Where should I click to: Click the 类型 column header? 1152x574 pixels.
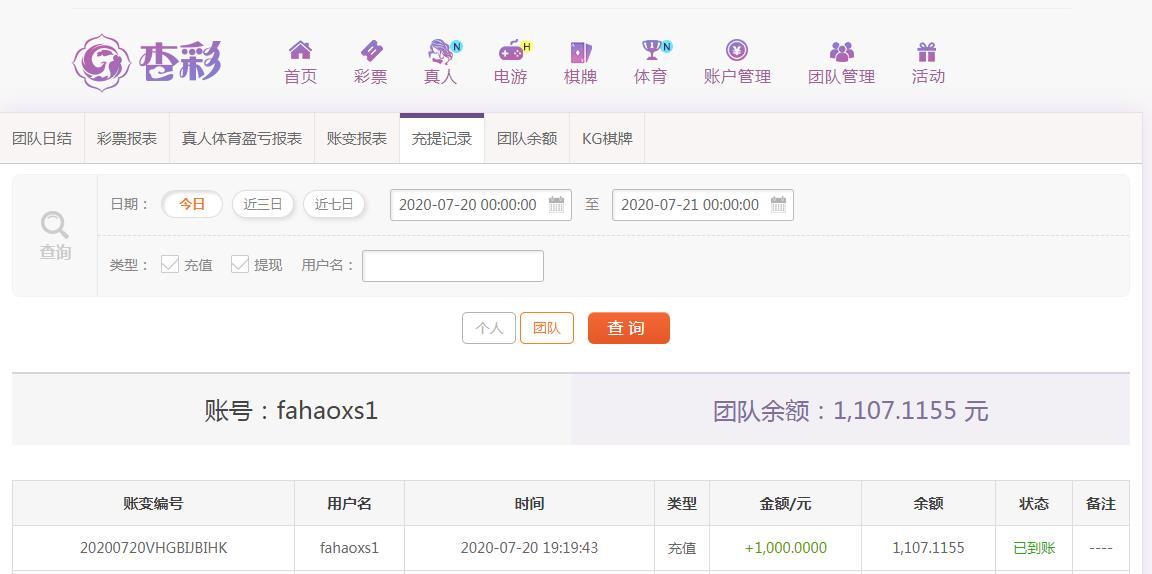point(682,503)
